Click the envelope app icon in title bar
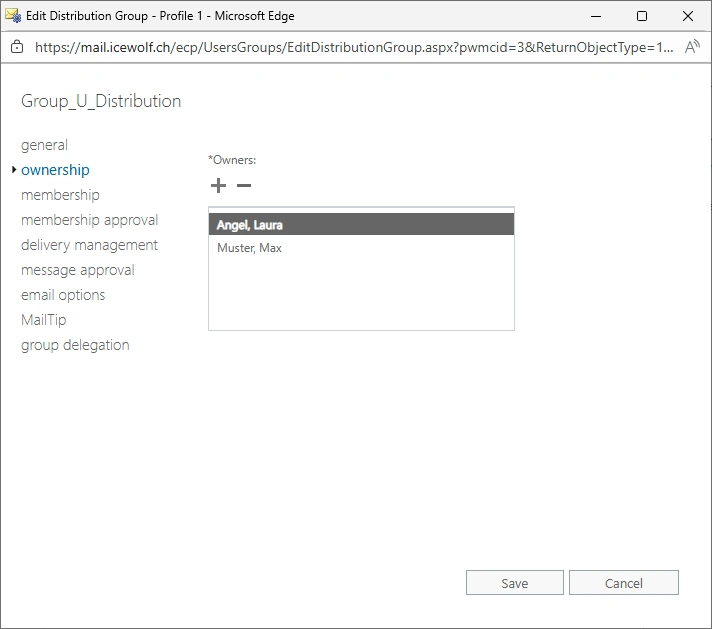Screen dimensions: 712x629 [13, 16]
